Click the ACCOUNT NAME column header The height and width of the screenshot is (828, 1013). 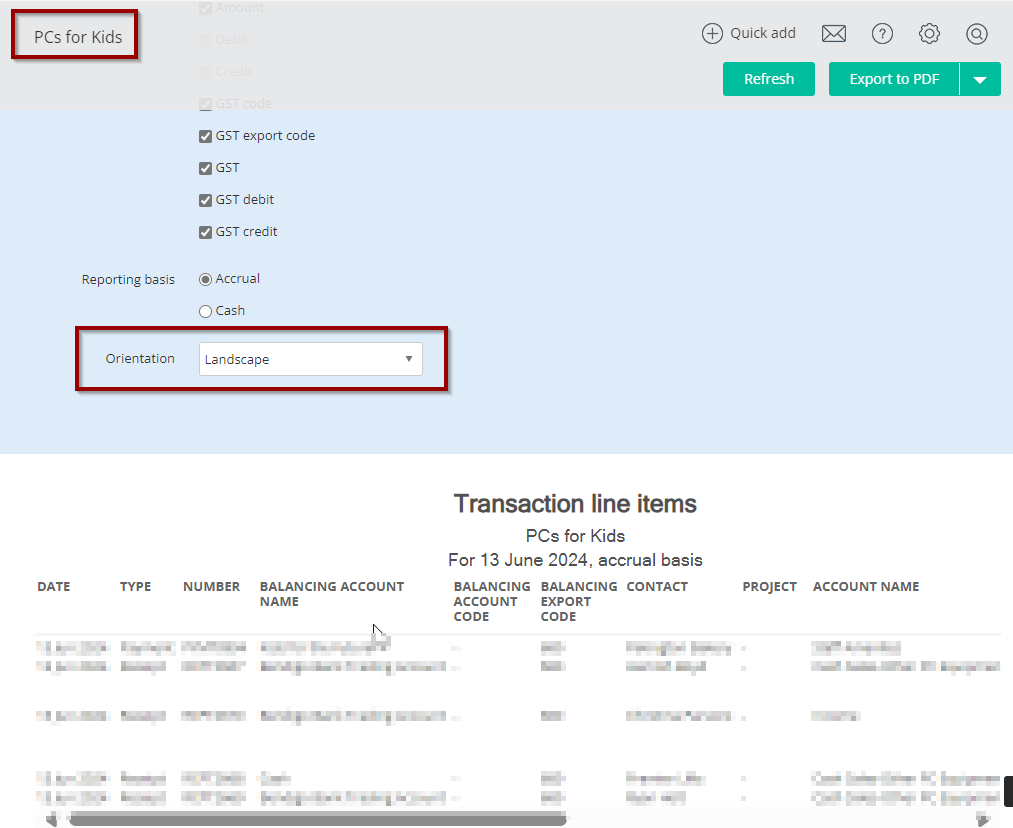click(866, 586)
